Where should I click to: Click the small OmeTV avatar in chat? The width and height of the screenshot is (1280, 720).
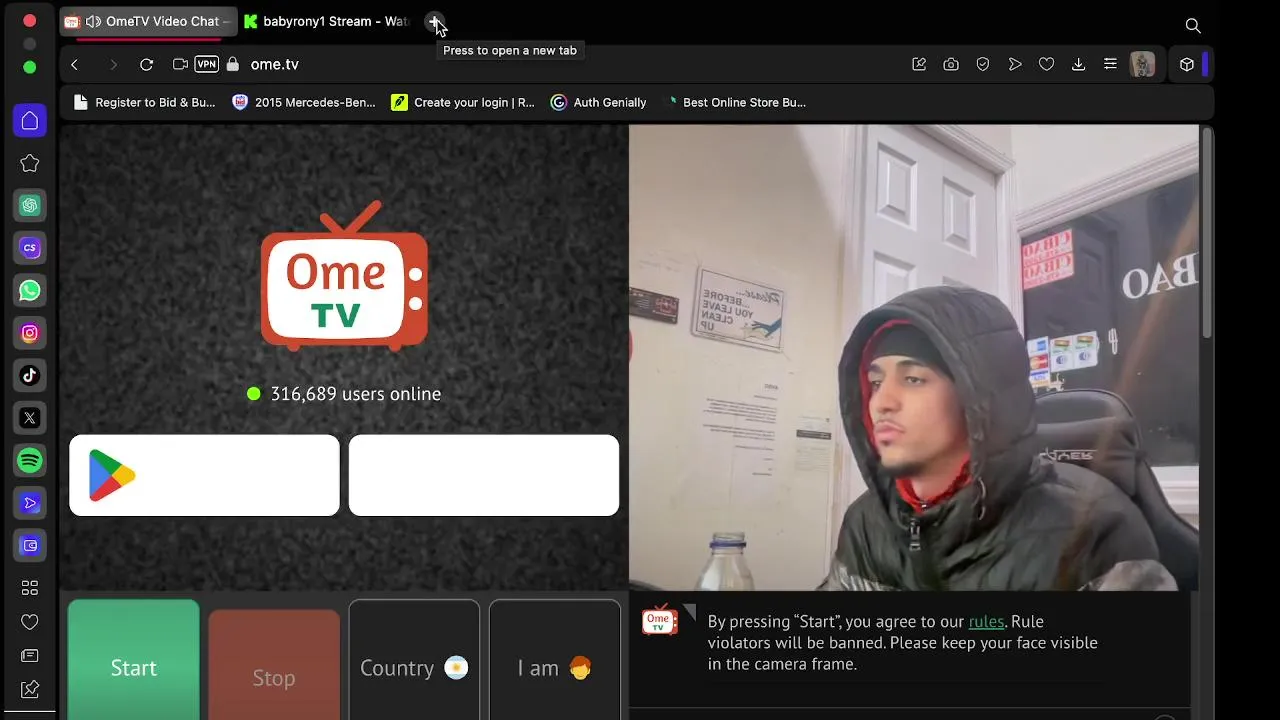[x=659, y=620]
